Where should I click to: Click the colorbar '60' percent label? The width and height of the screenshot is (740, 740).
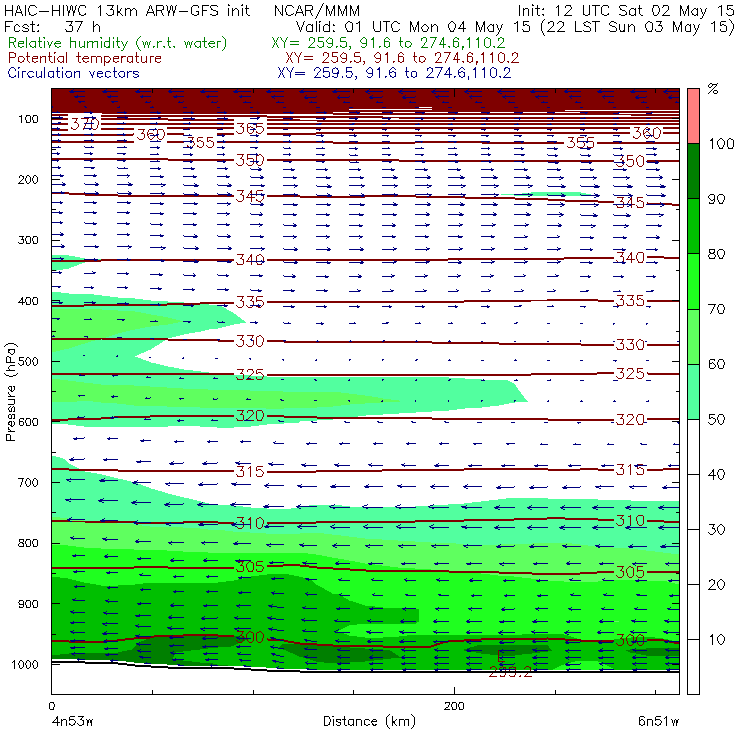point(716,364)
